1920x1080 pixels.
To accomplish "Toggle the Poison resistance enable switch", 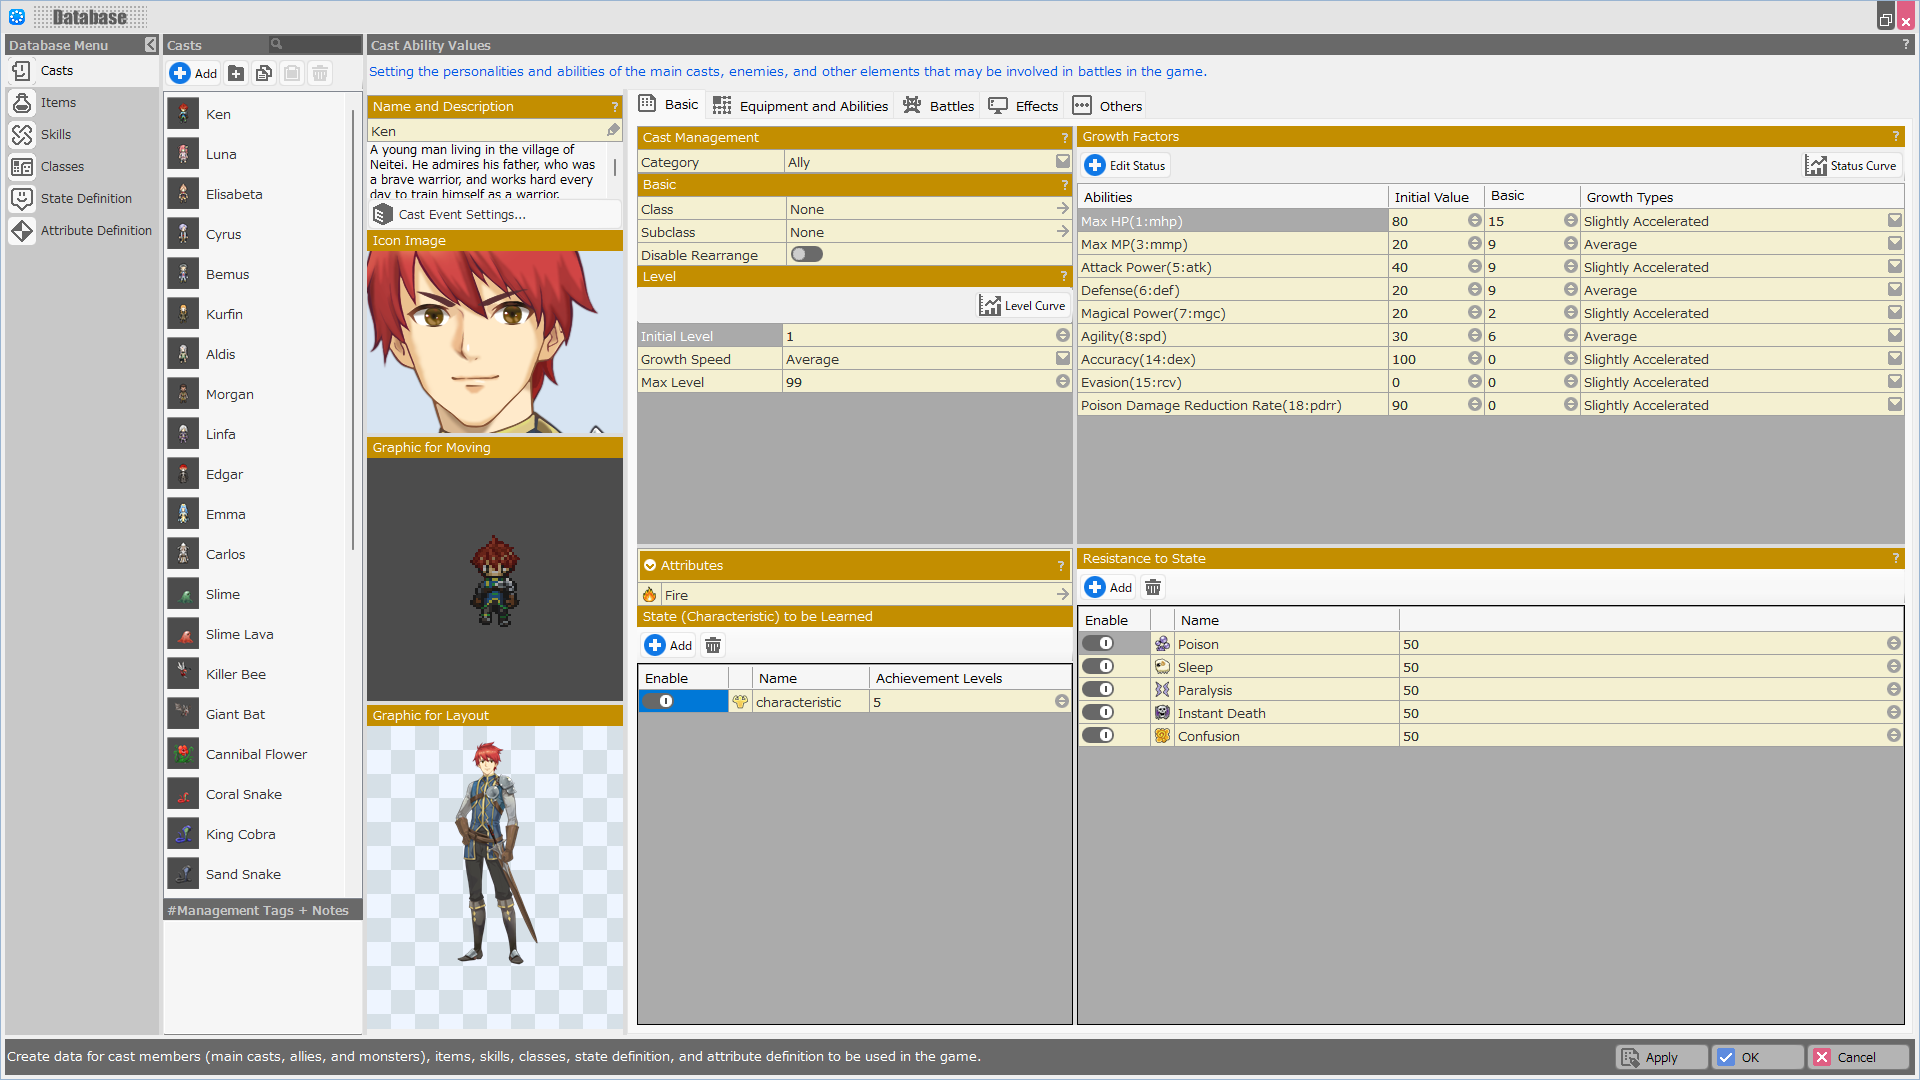I will click(1099, 644).
